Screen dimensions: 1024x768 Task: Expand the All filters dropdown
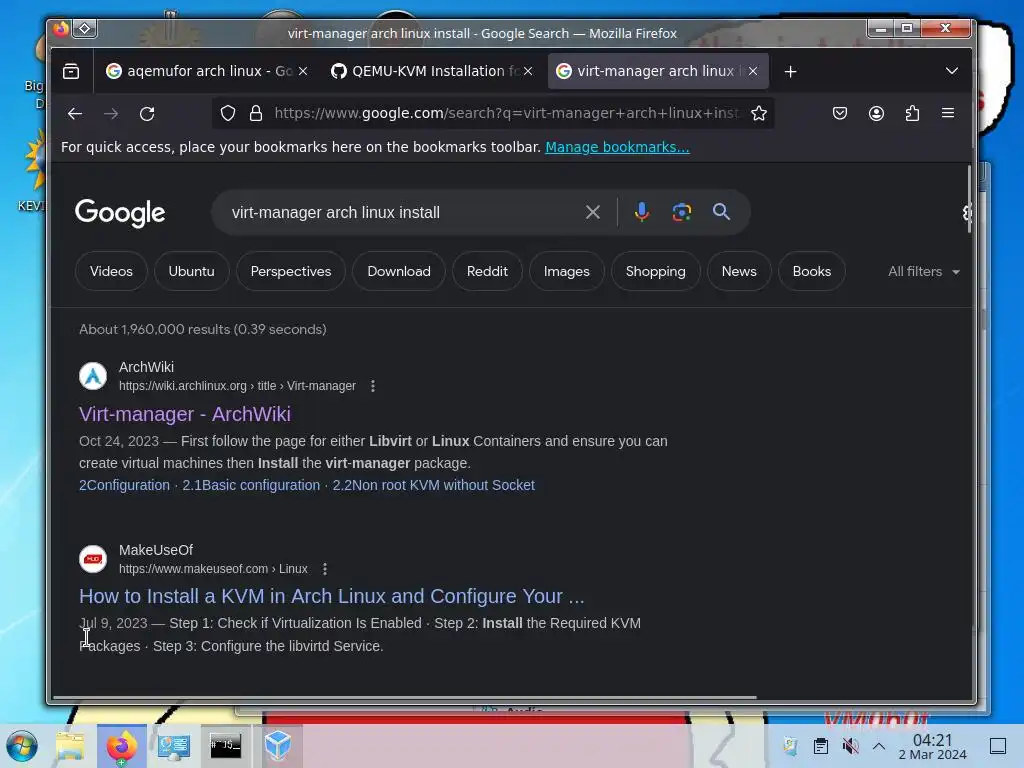point(923,272)
